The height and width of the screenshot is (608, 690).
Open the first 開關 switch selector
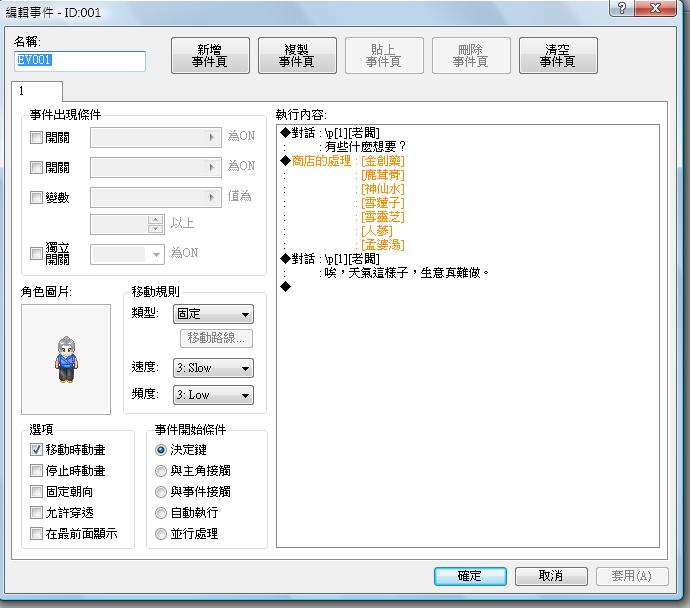(x=156, y=138)
